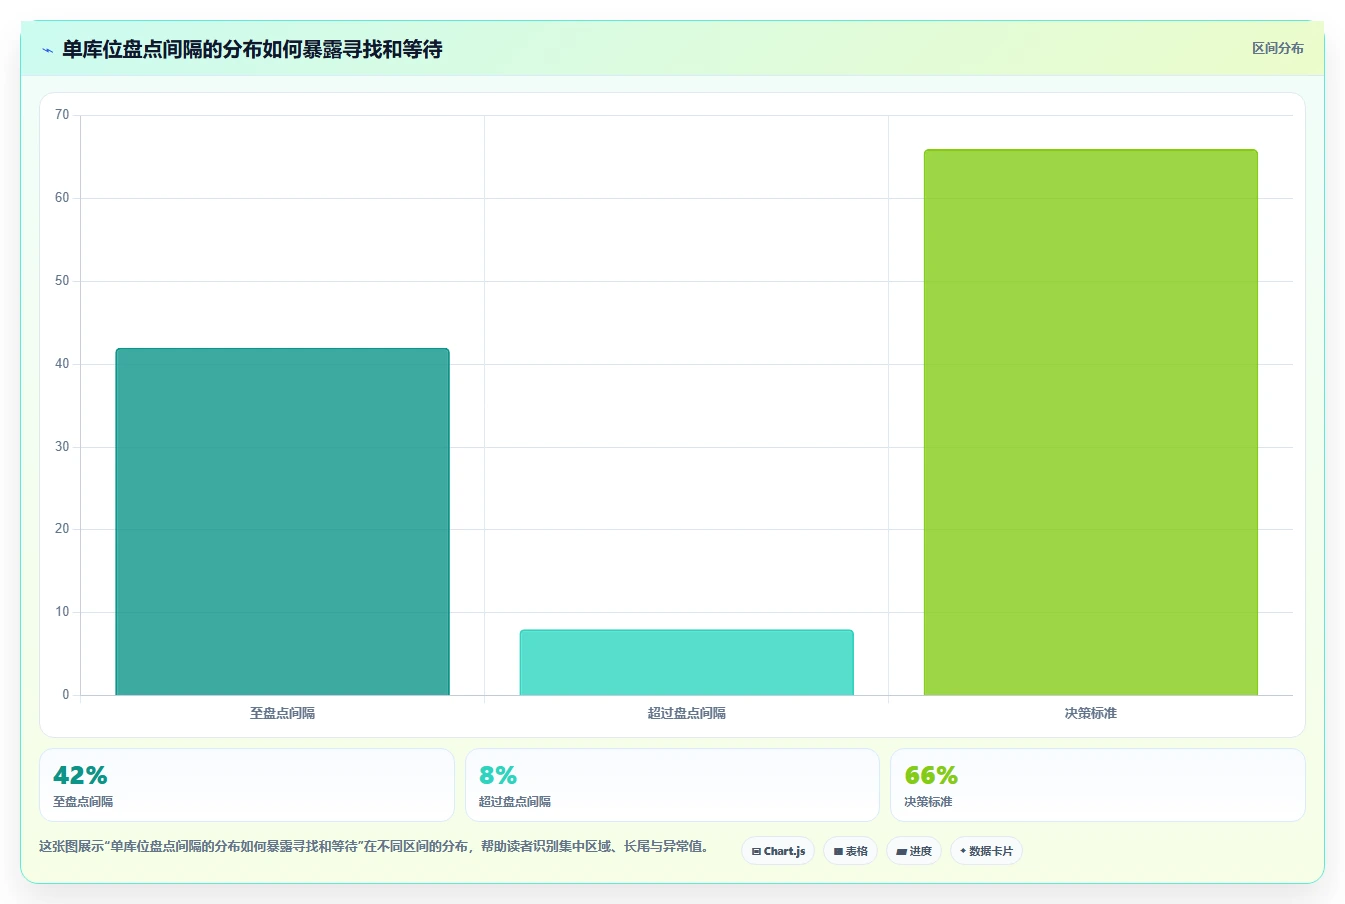Image resolution: width=1345 pixels, height=904 pixels.
Task: Click the 进度 tag
Action: (x=914, y=851)
